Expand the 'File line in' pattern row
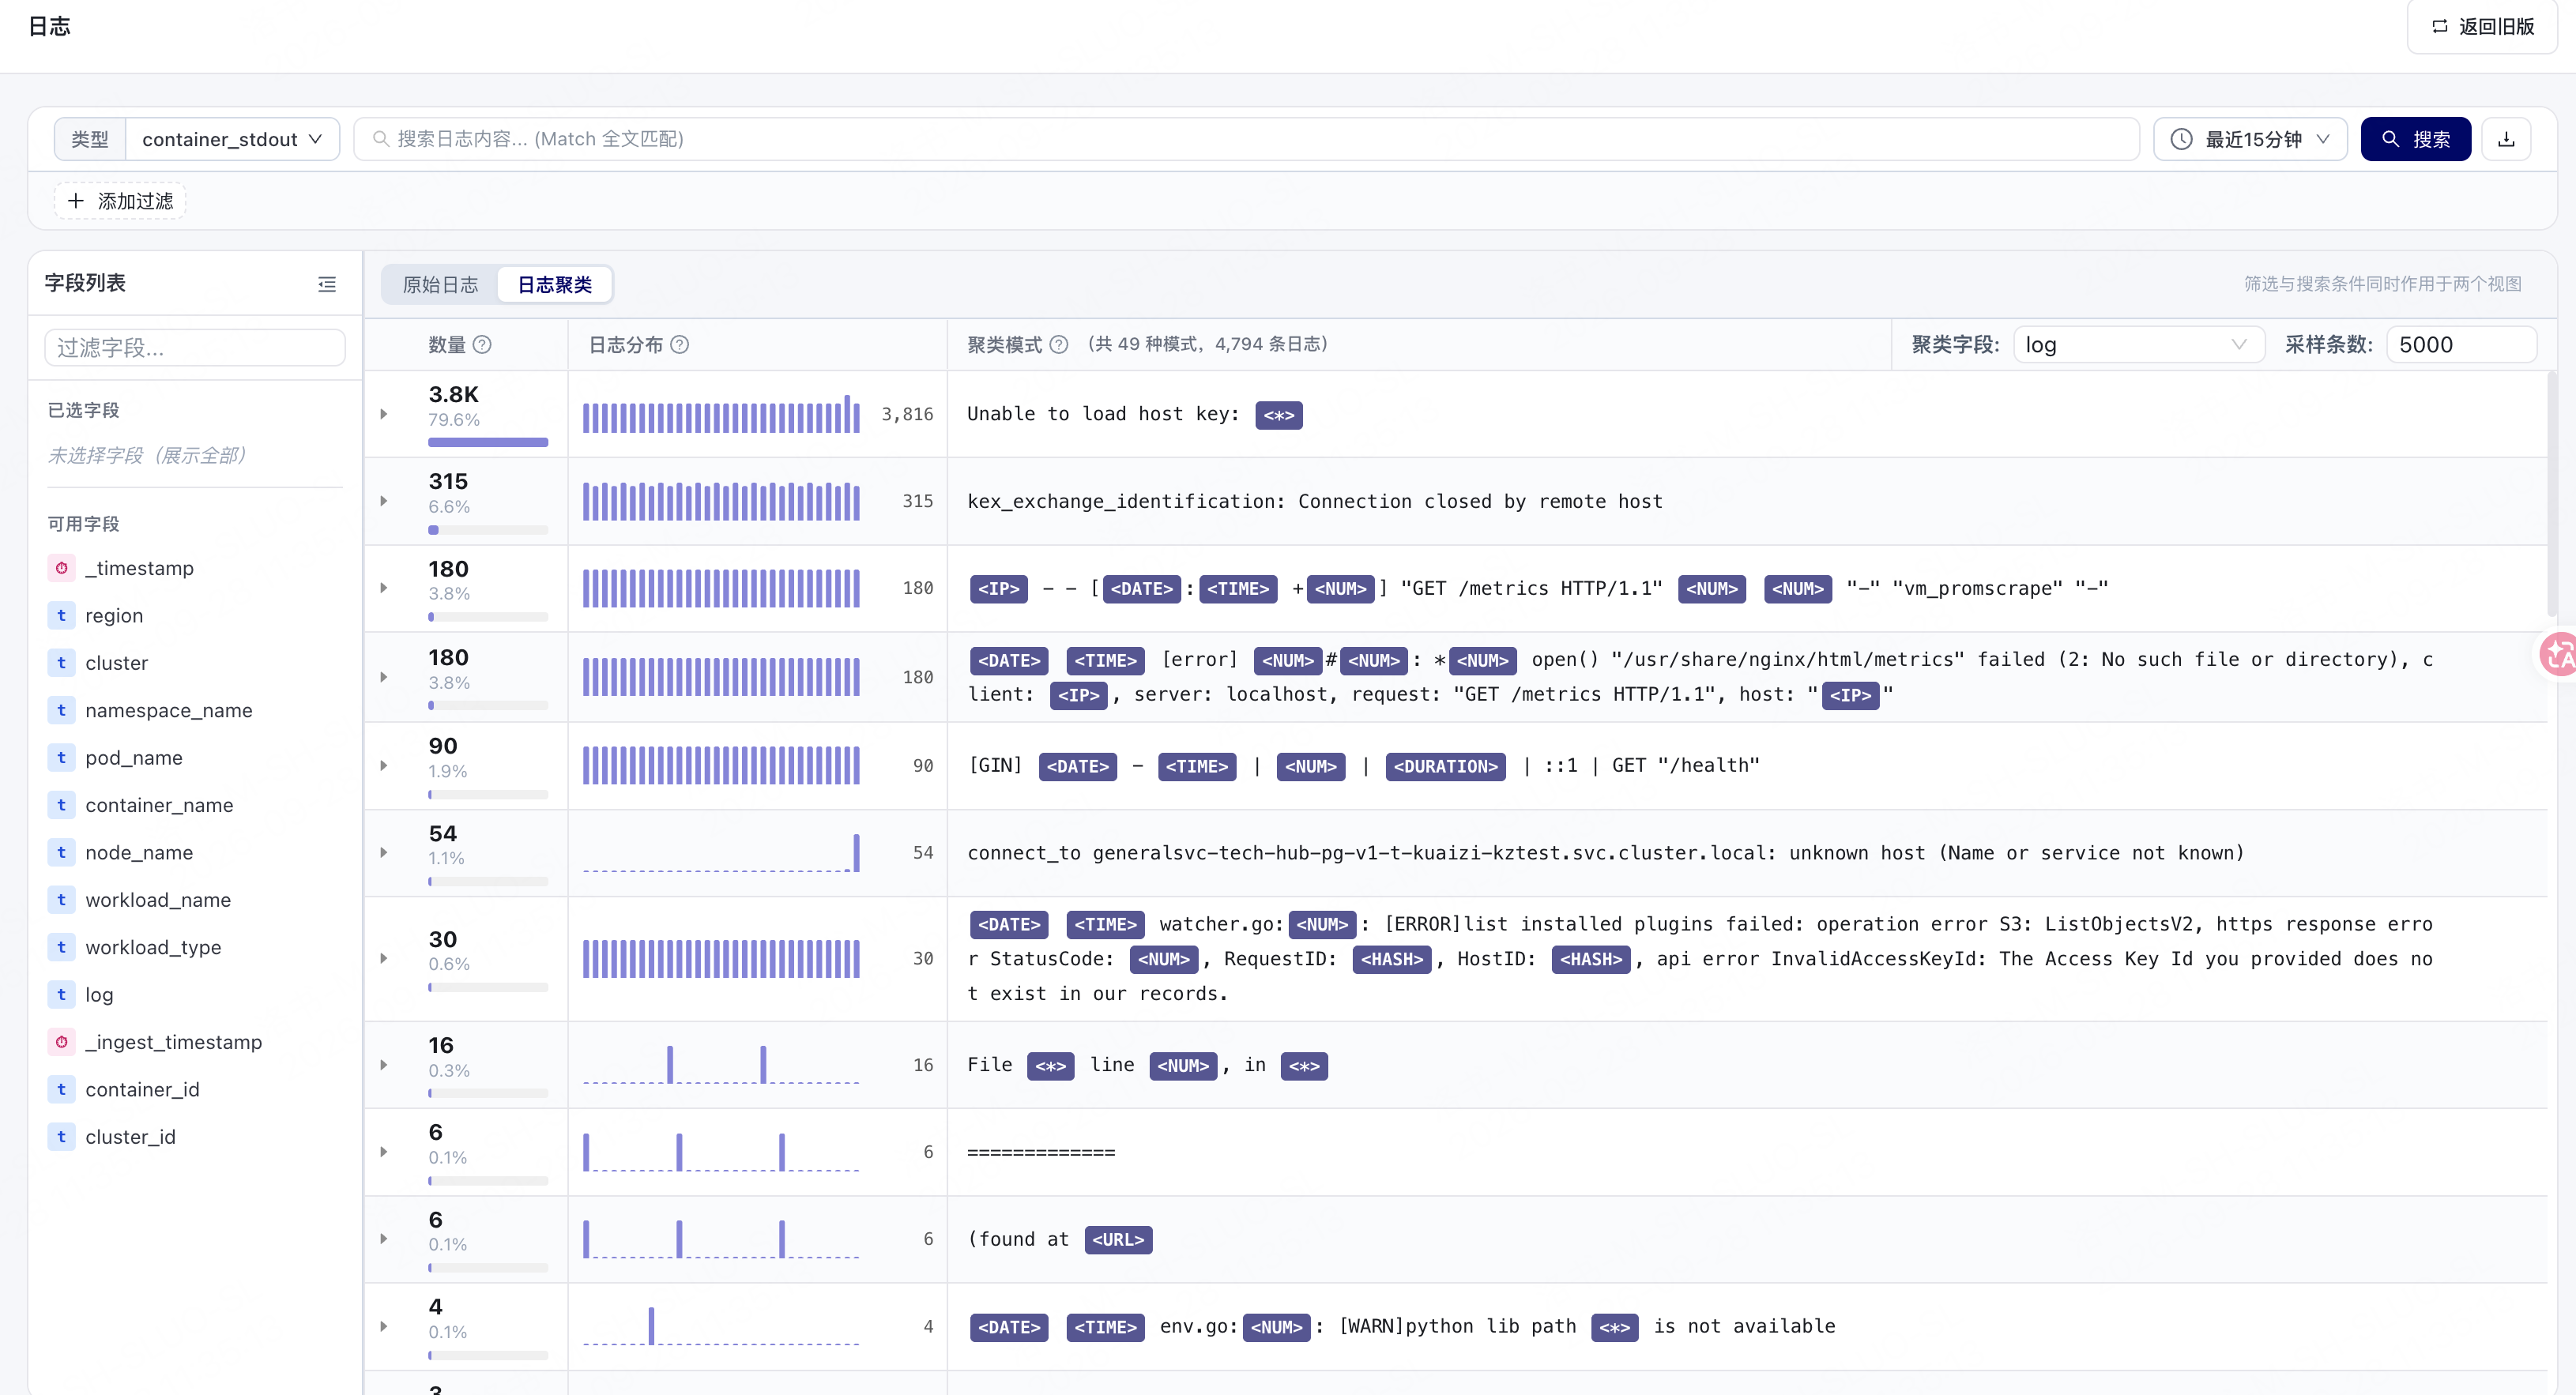 384,1065
